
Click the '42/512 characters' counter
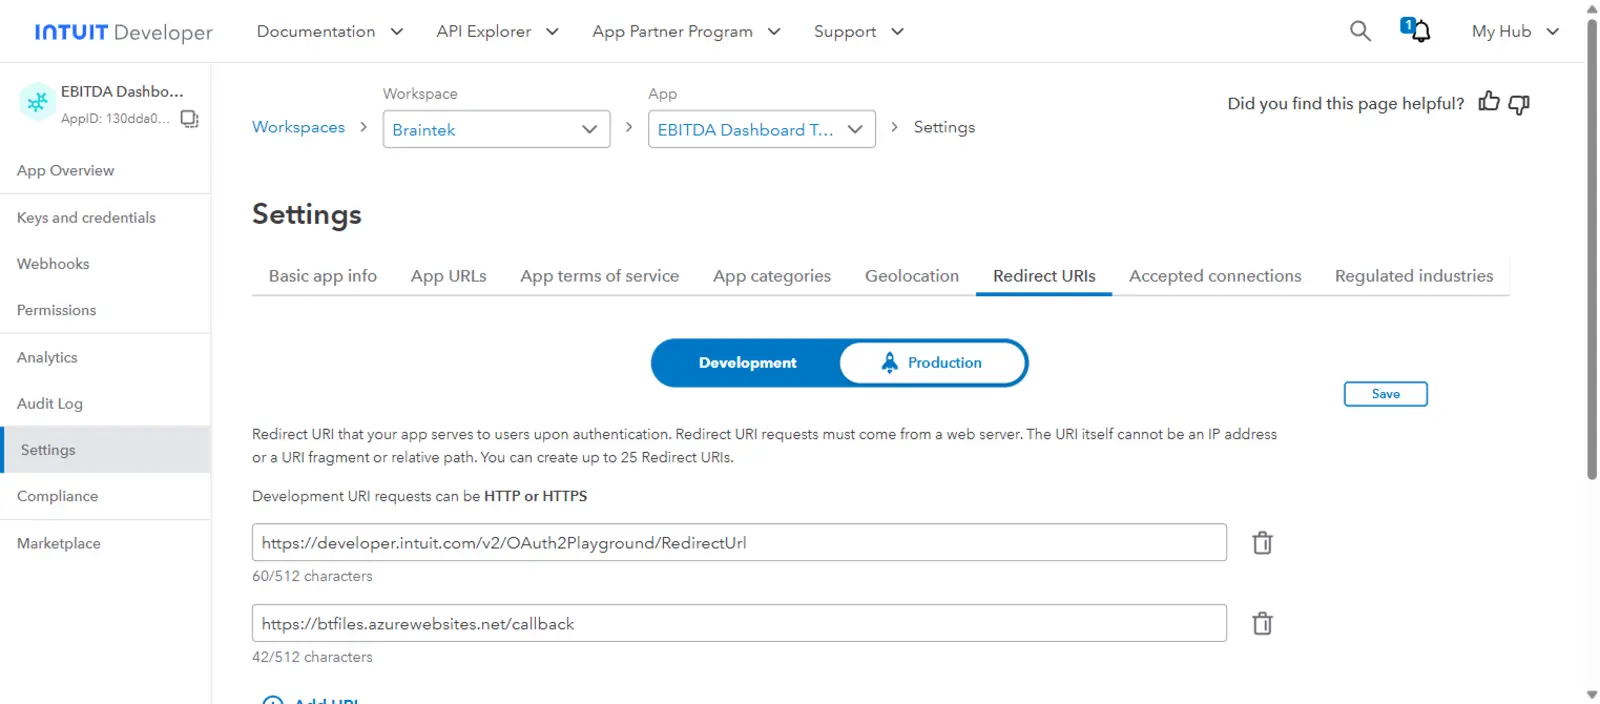(x=312, y=657)
